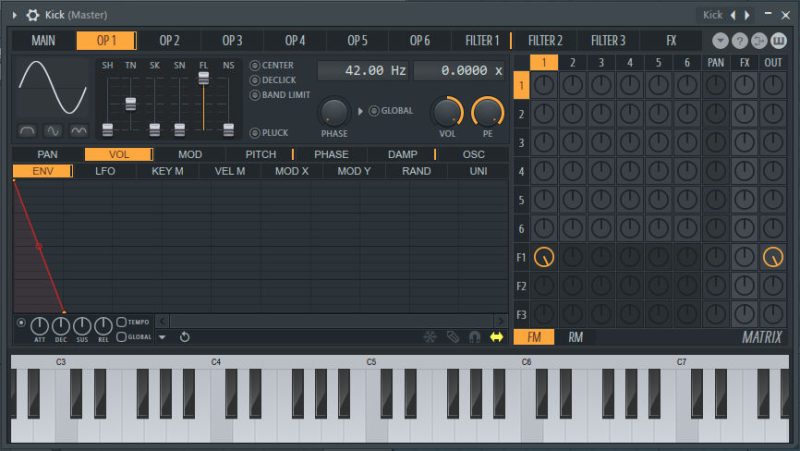Open the options round dropdown icon
800x451 pixels.
(x=720, y=41)
